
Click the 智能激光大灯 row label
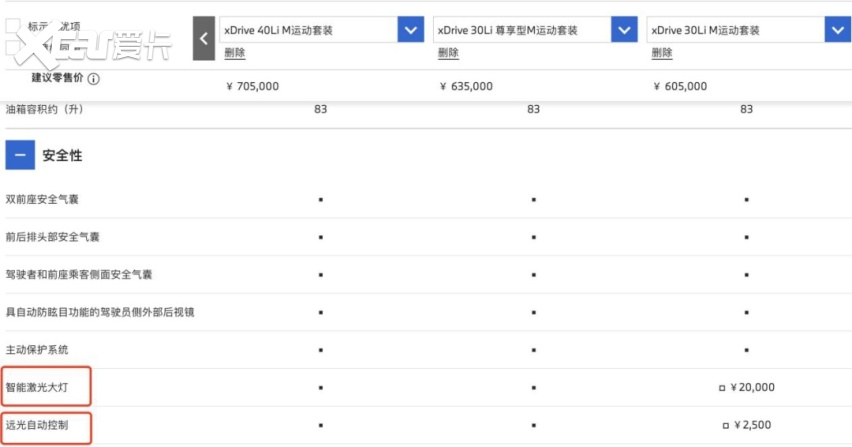coord(37,387)
